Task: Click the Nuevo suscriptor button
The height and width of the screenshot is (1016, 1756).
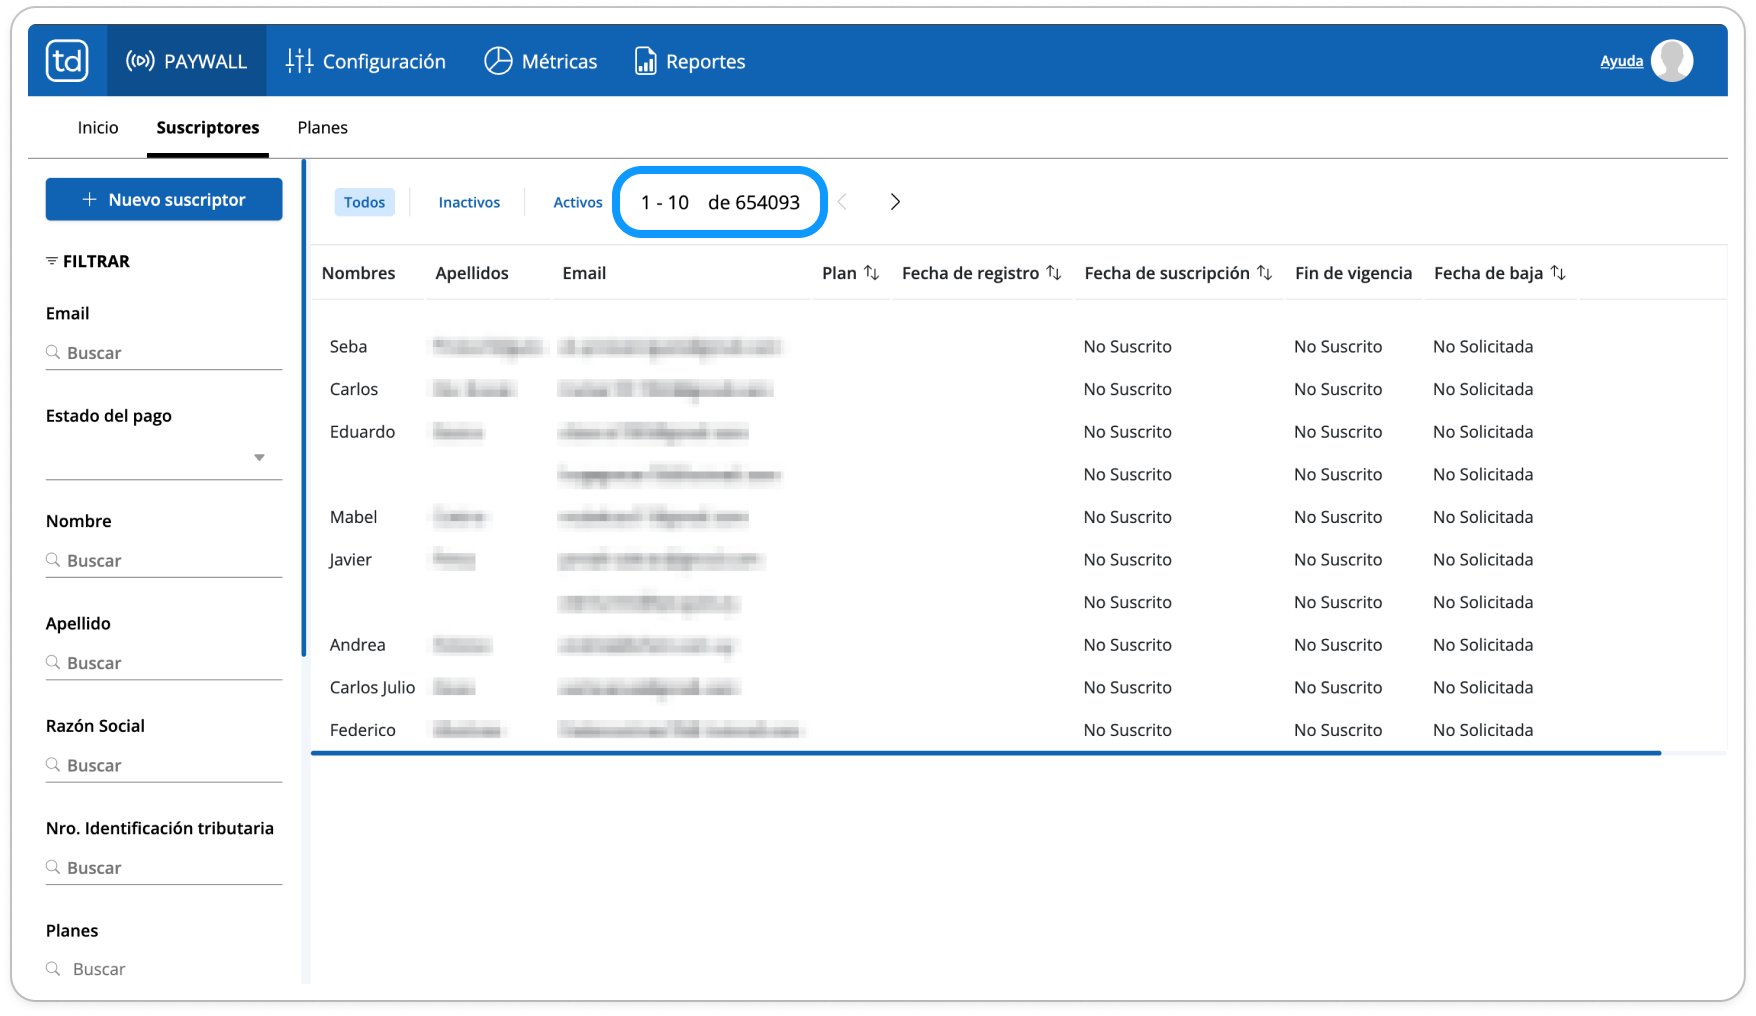Action: [164, 199]
